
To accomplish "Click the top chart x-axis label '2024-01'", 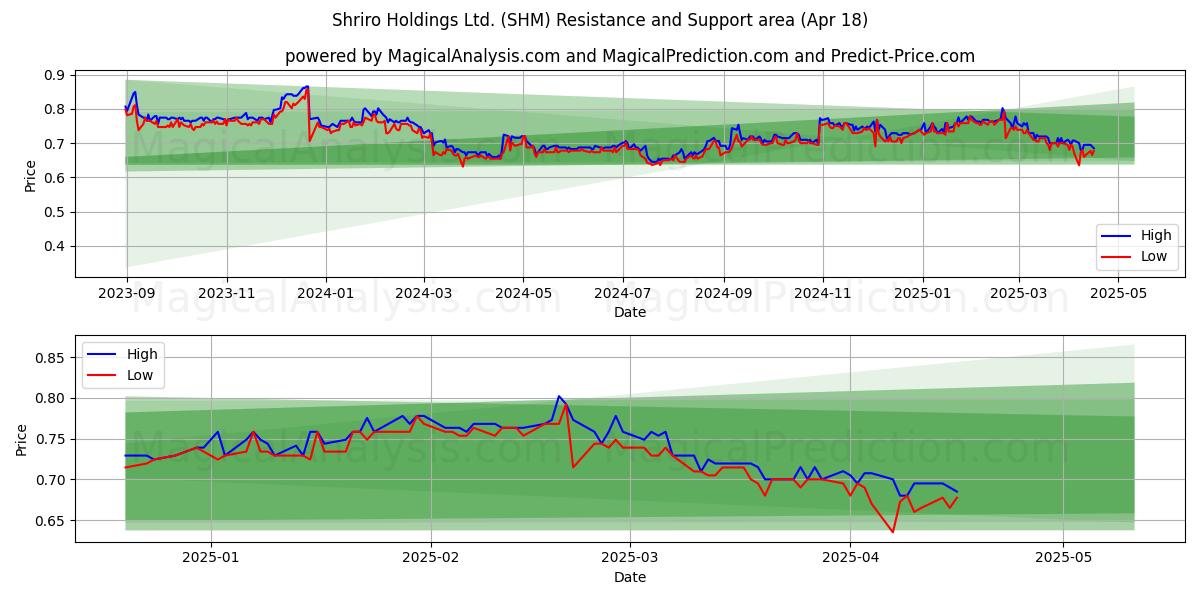I will tap(327, 295).
